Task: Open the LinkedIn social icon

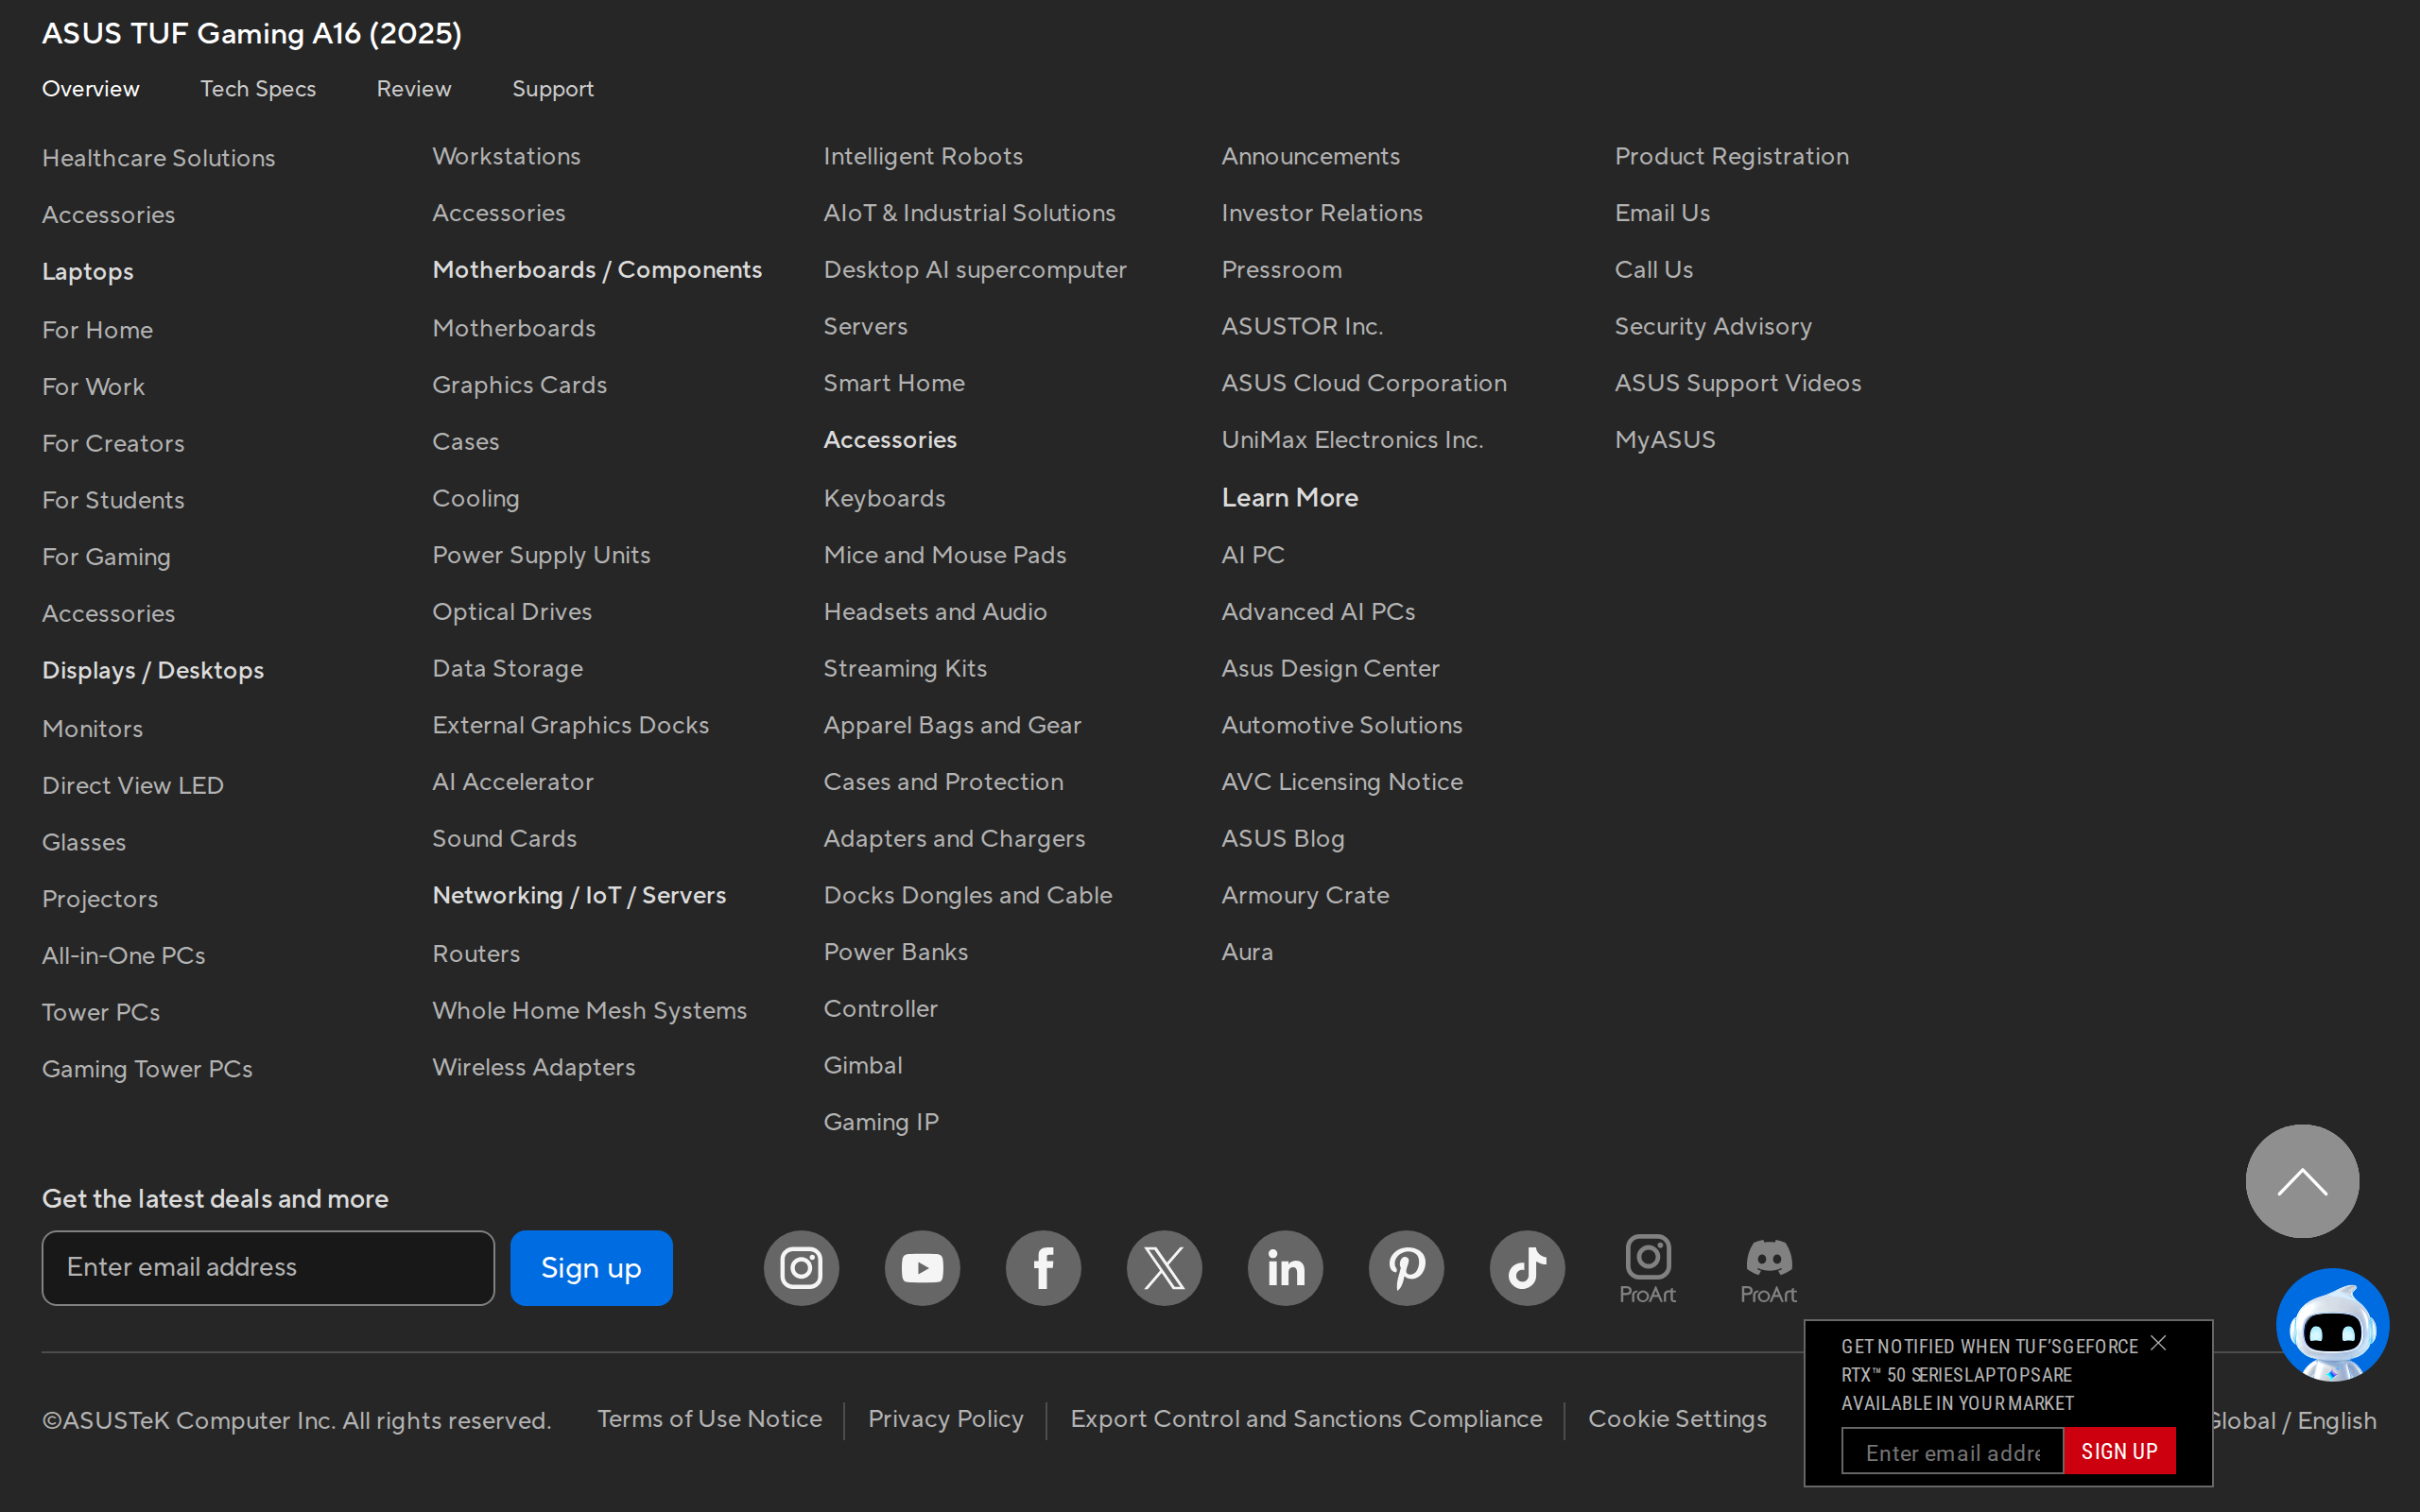Action: tap(1285, 1268)
